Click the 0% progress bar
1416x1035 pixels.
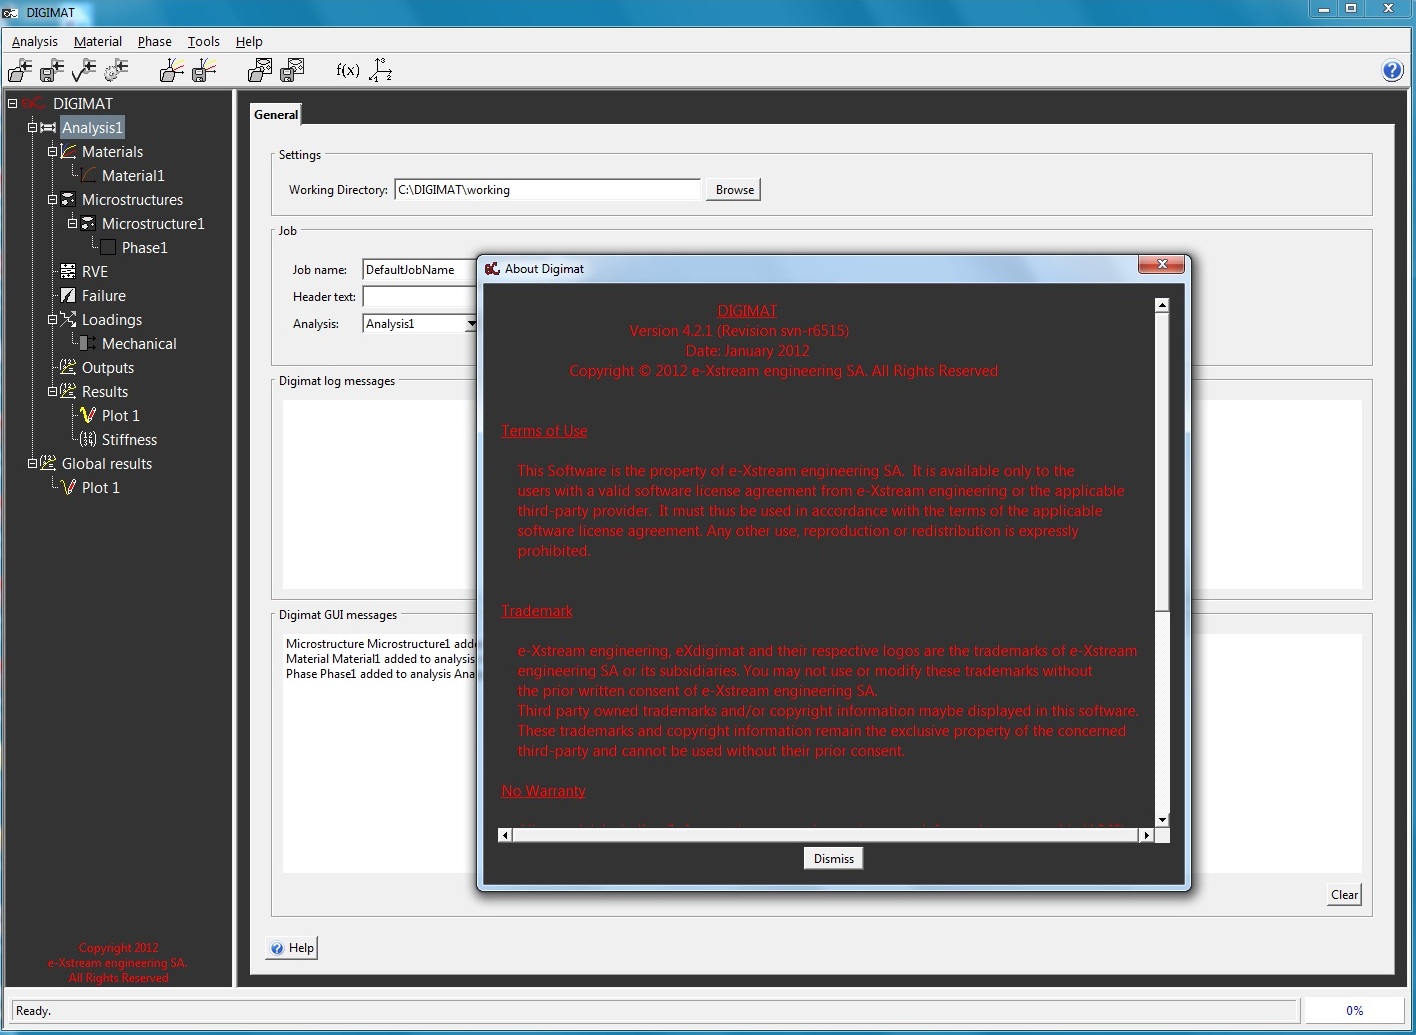click(1354, 1011)
